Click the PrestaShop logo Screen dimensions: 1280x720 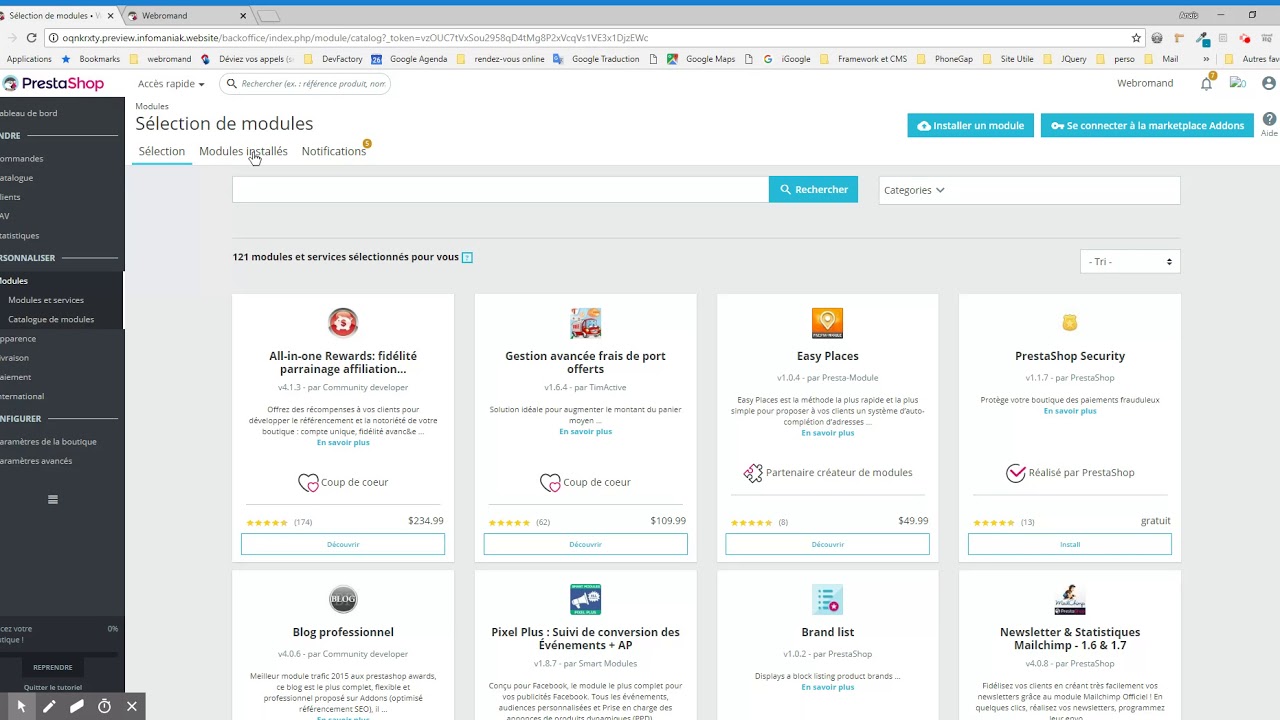click(53, 84)
